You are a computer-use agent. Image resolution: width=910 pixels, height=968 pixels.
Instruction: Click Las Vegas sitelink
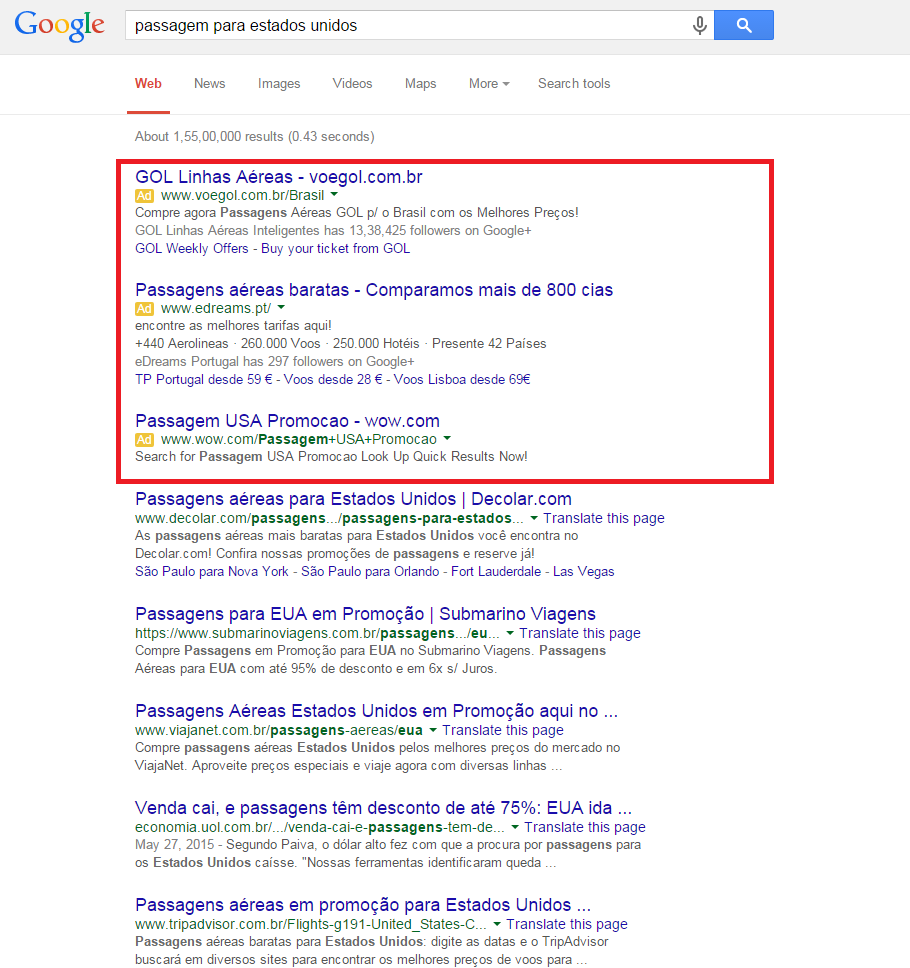(583, 571)
